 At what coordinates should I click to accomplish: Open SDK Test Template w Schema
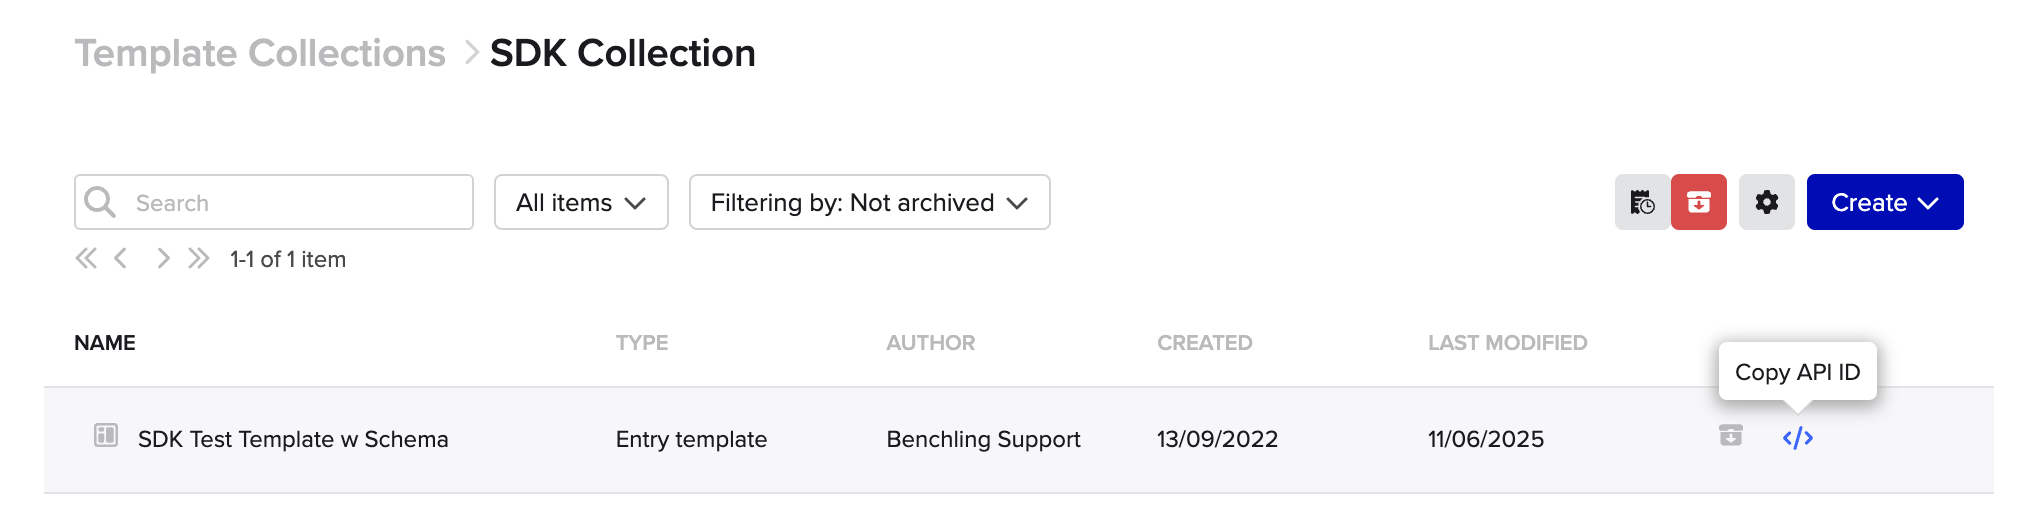(x=293, y=439)
